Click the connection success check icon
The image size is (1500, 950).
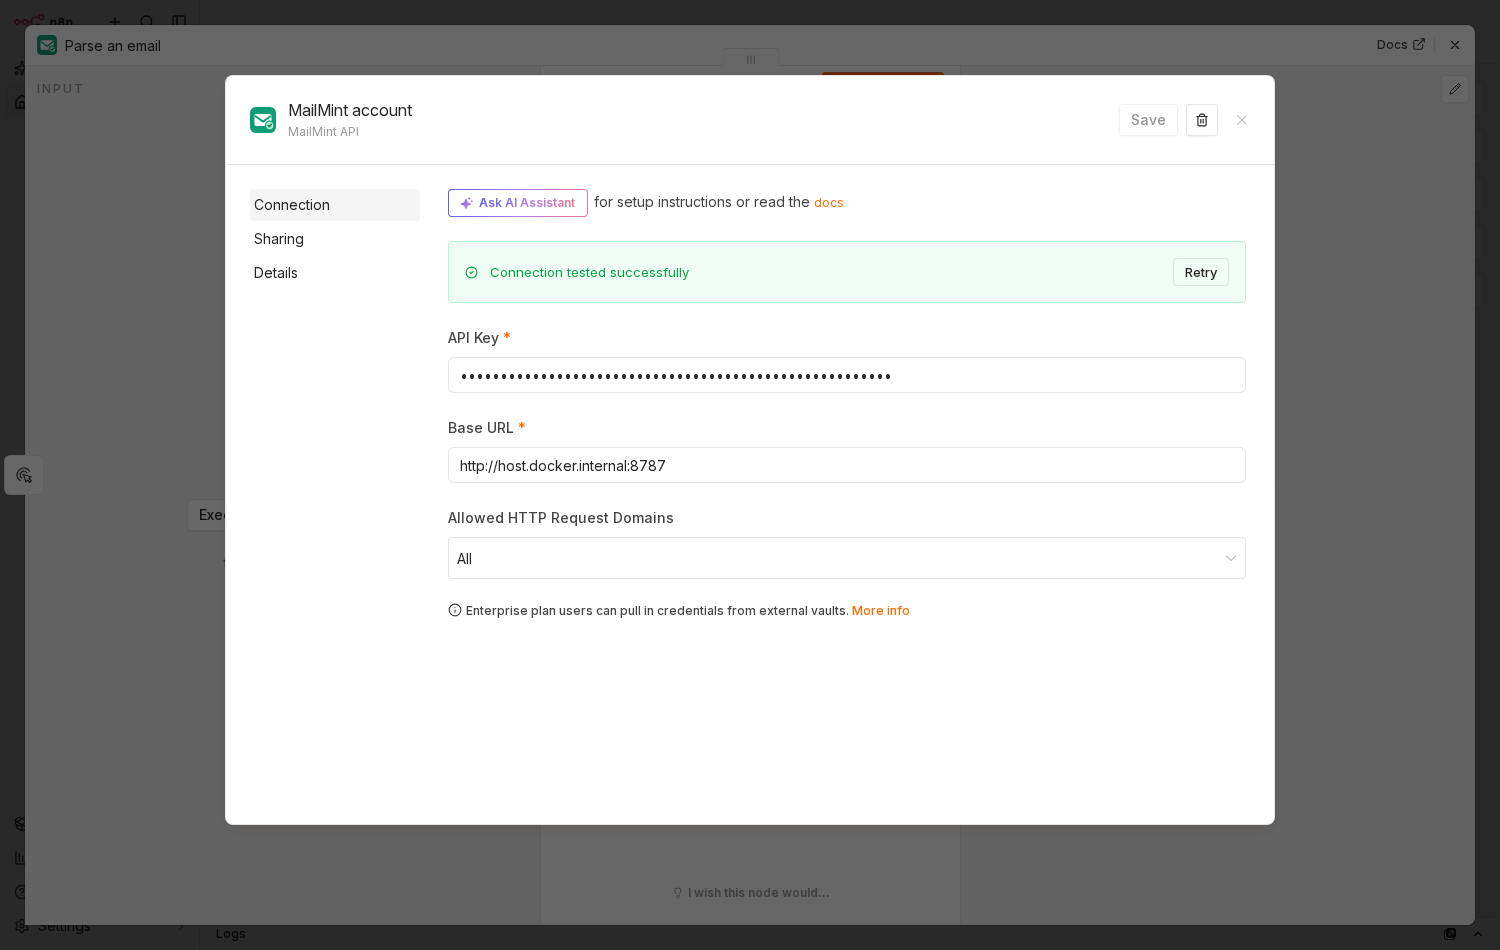point(472,273)
